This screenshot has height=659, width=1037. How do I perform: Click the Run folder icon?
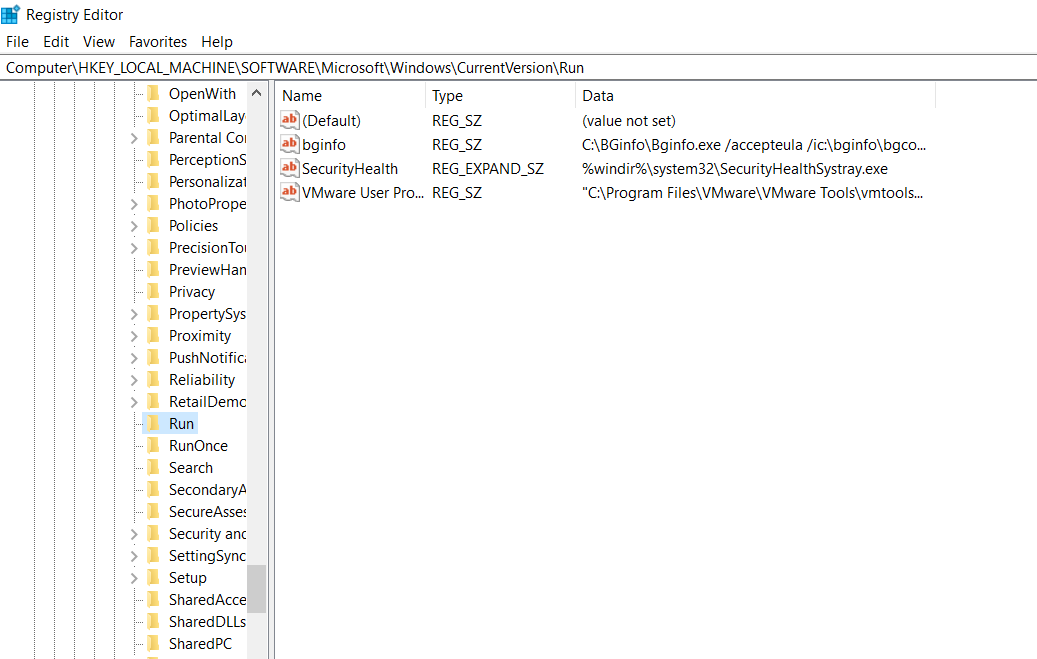pyautogui.click(x=153, y=423)
